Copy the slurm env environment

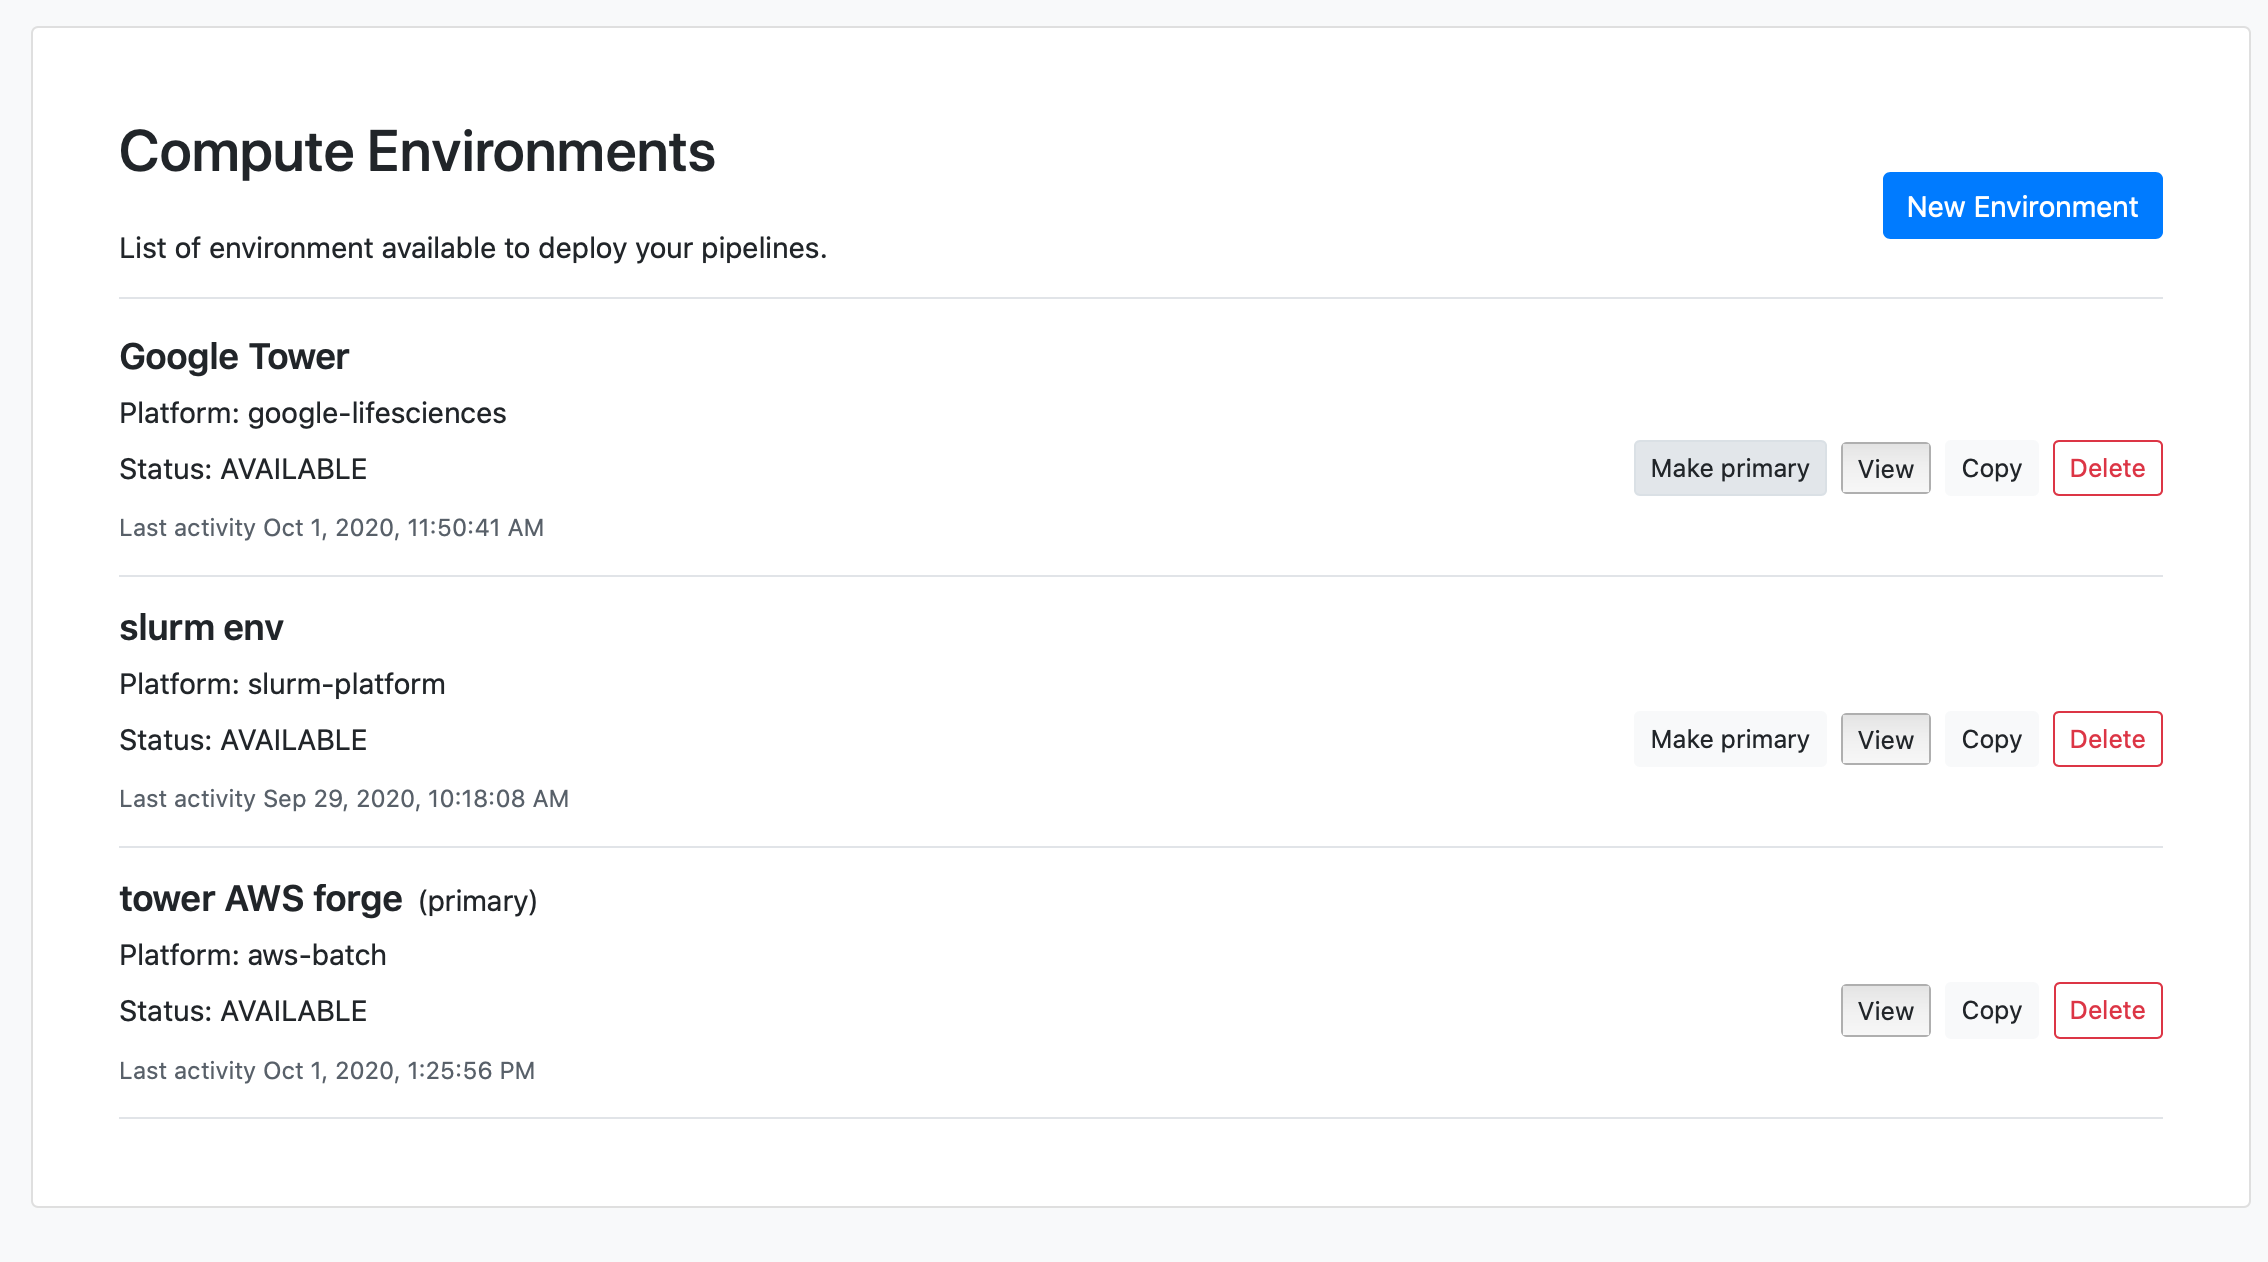pyautogui.click(x=1992, y=739)
